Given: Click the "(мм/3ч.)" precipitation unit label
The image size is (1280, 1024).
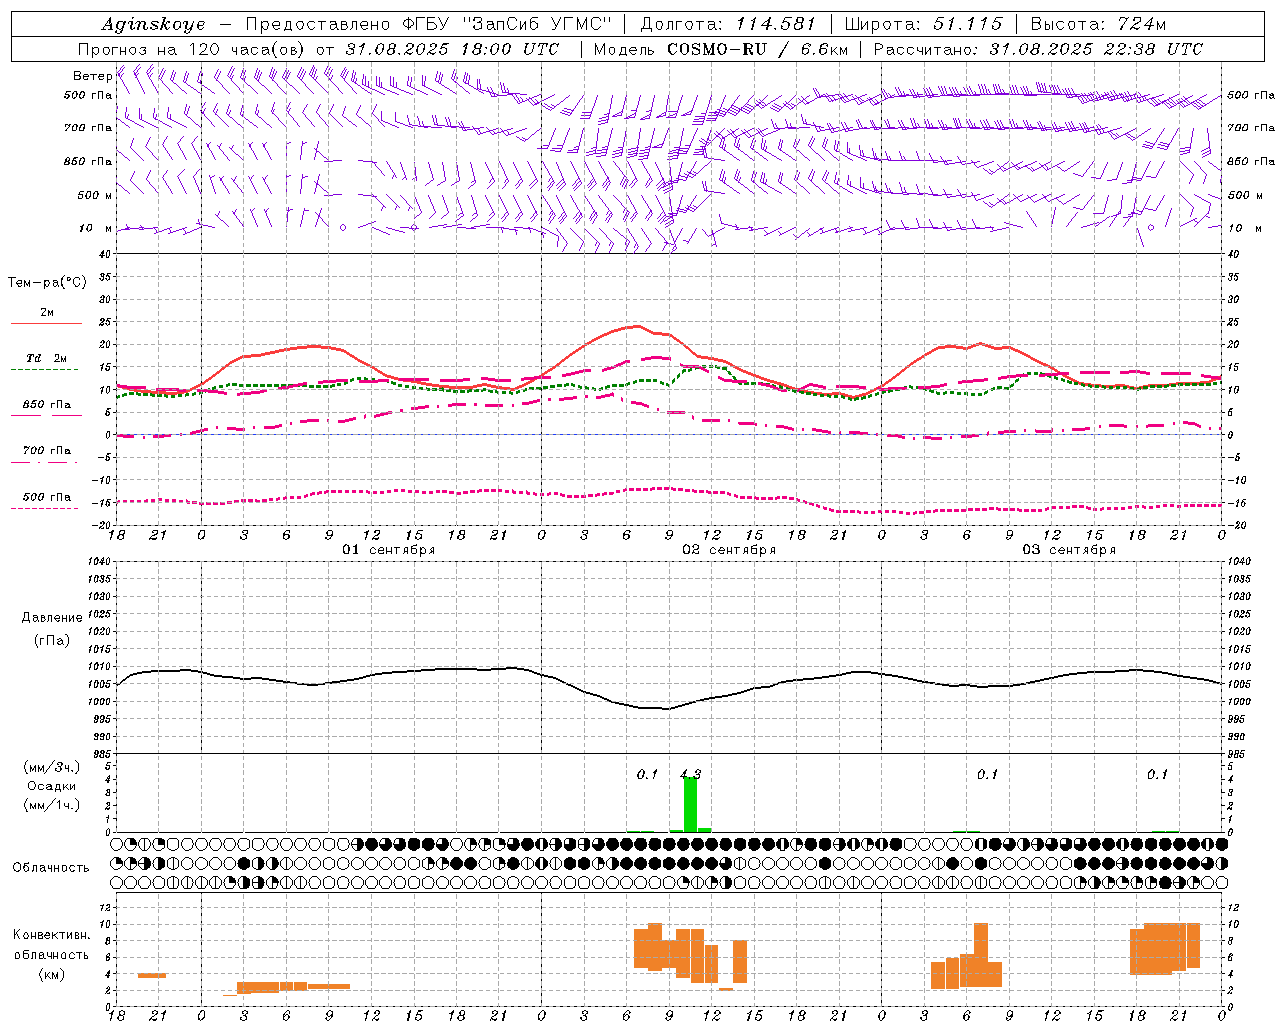Looking at the screenshot, I should point(52,768).
